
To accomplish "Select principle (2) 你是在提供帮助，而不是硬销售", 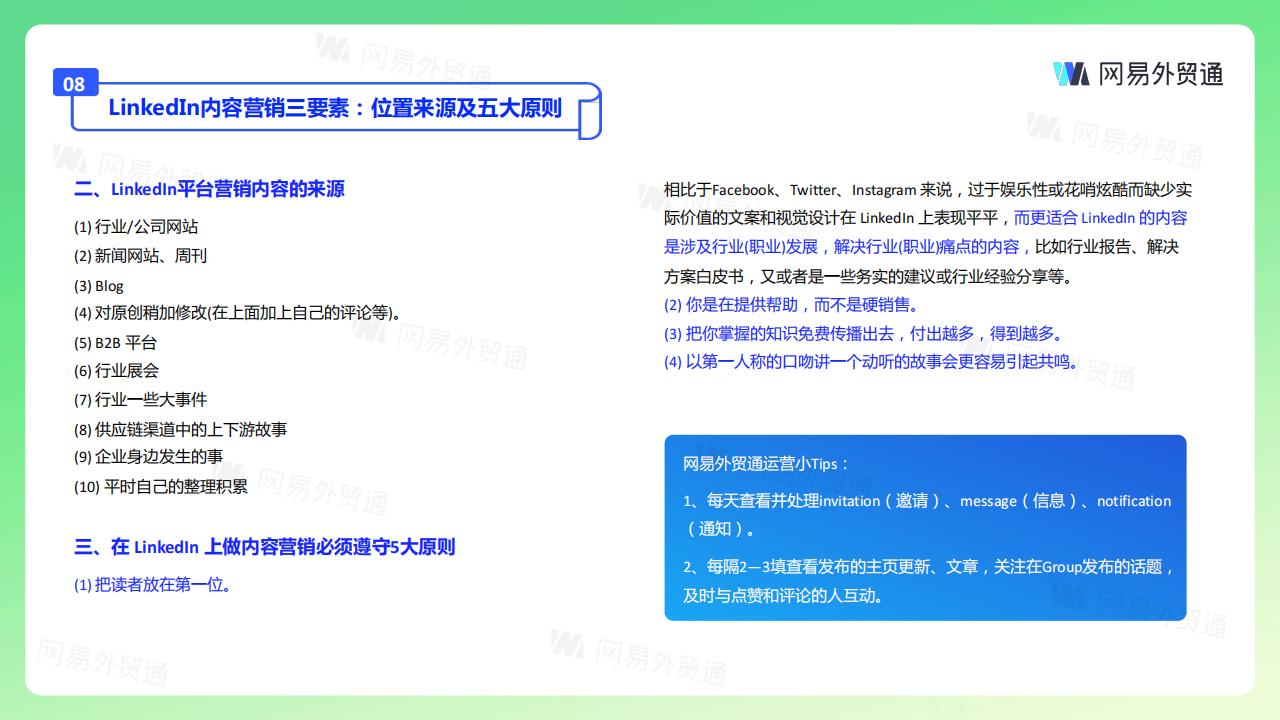I will point(791,305).
